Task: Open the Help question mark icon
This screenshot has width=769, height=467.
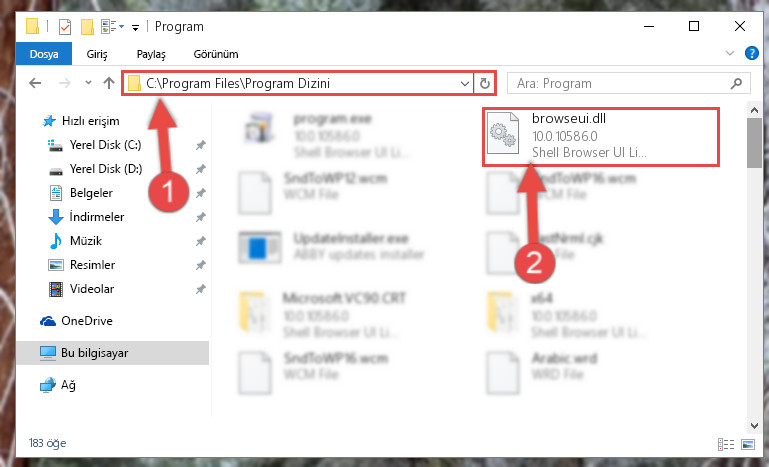Action: [x=751, y=53]
